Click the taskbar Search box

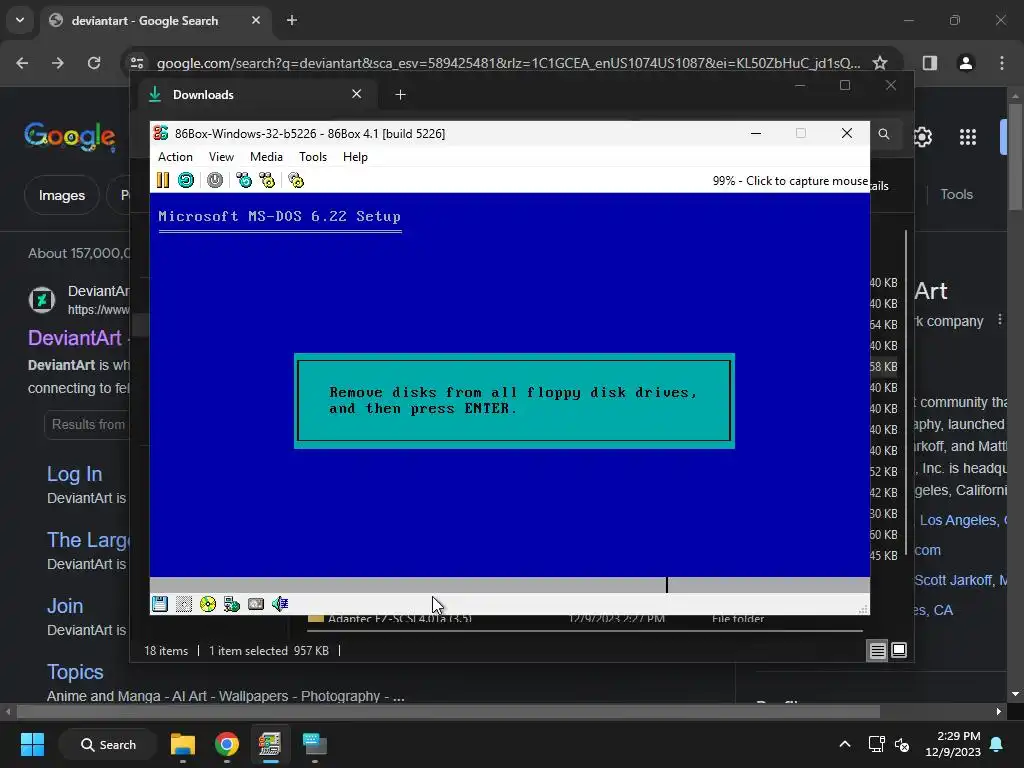108,744
